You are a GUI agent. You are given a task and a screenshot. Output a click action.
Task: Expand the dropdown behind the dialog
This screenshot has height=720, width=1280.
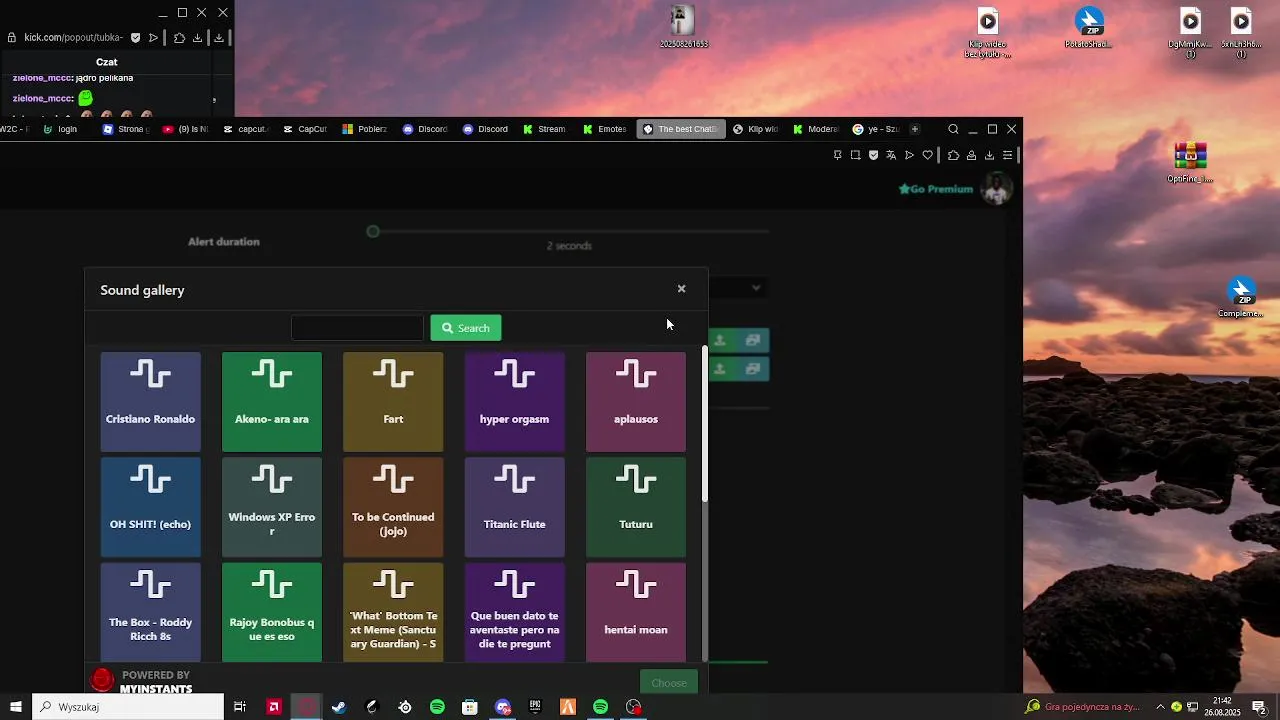(756, 288)
